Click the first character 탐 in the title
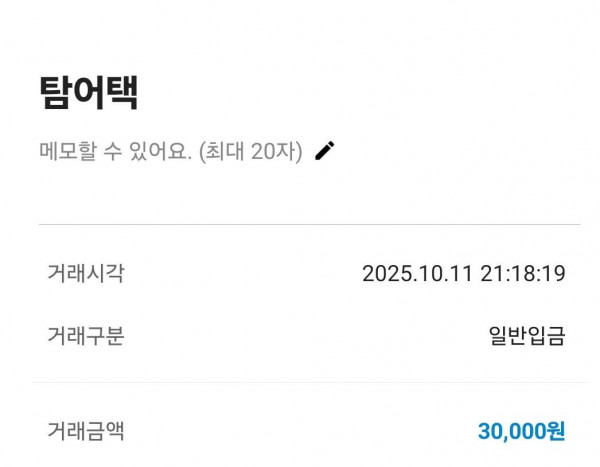Viewport: 600px width, 467px height. pyautogui.click(x=55, y=93)
